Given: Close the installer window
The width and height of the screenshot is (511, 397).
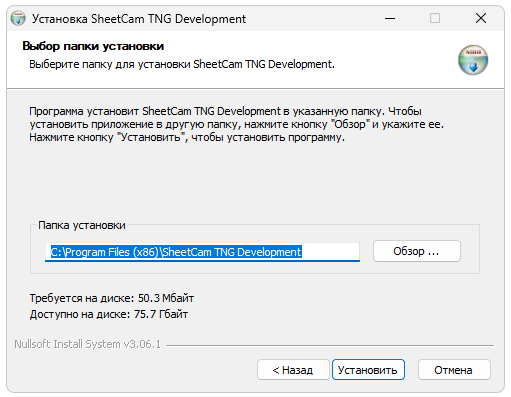Looking at the screenshot, I should click(481, 18).
